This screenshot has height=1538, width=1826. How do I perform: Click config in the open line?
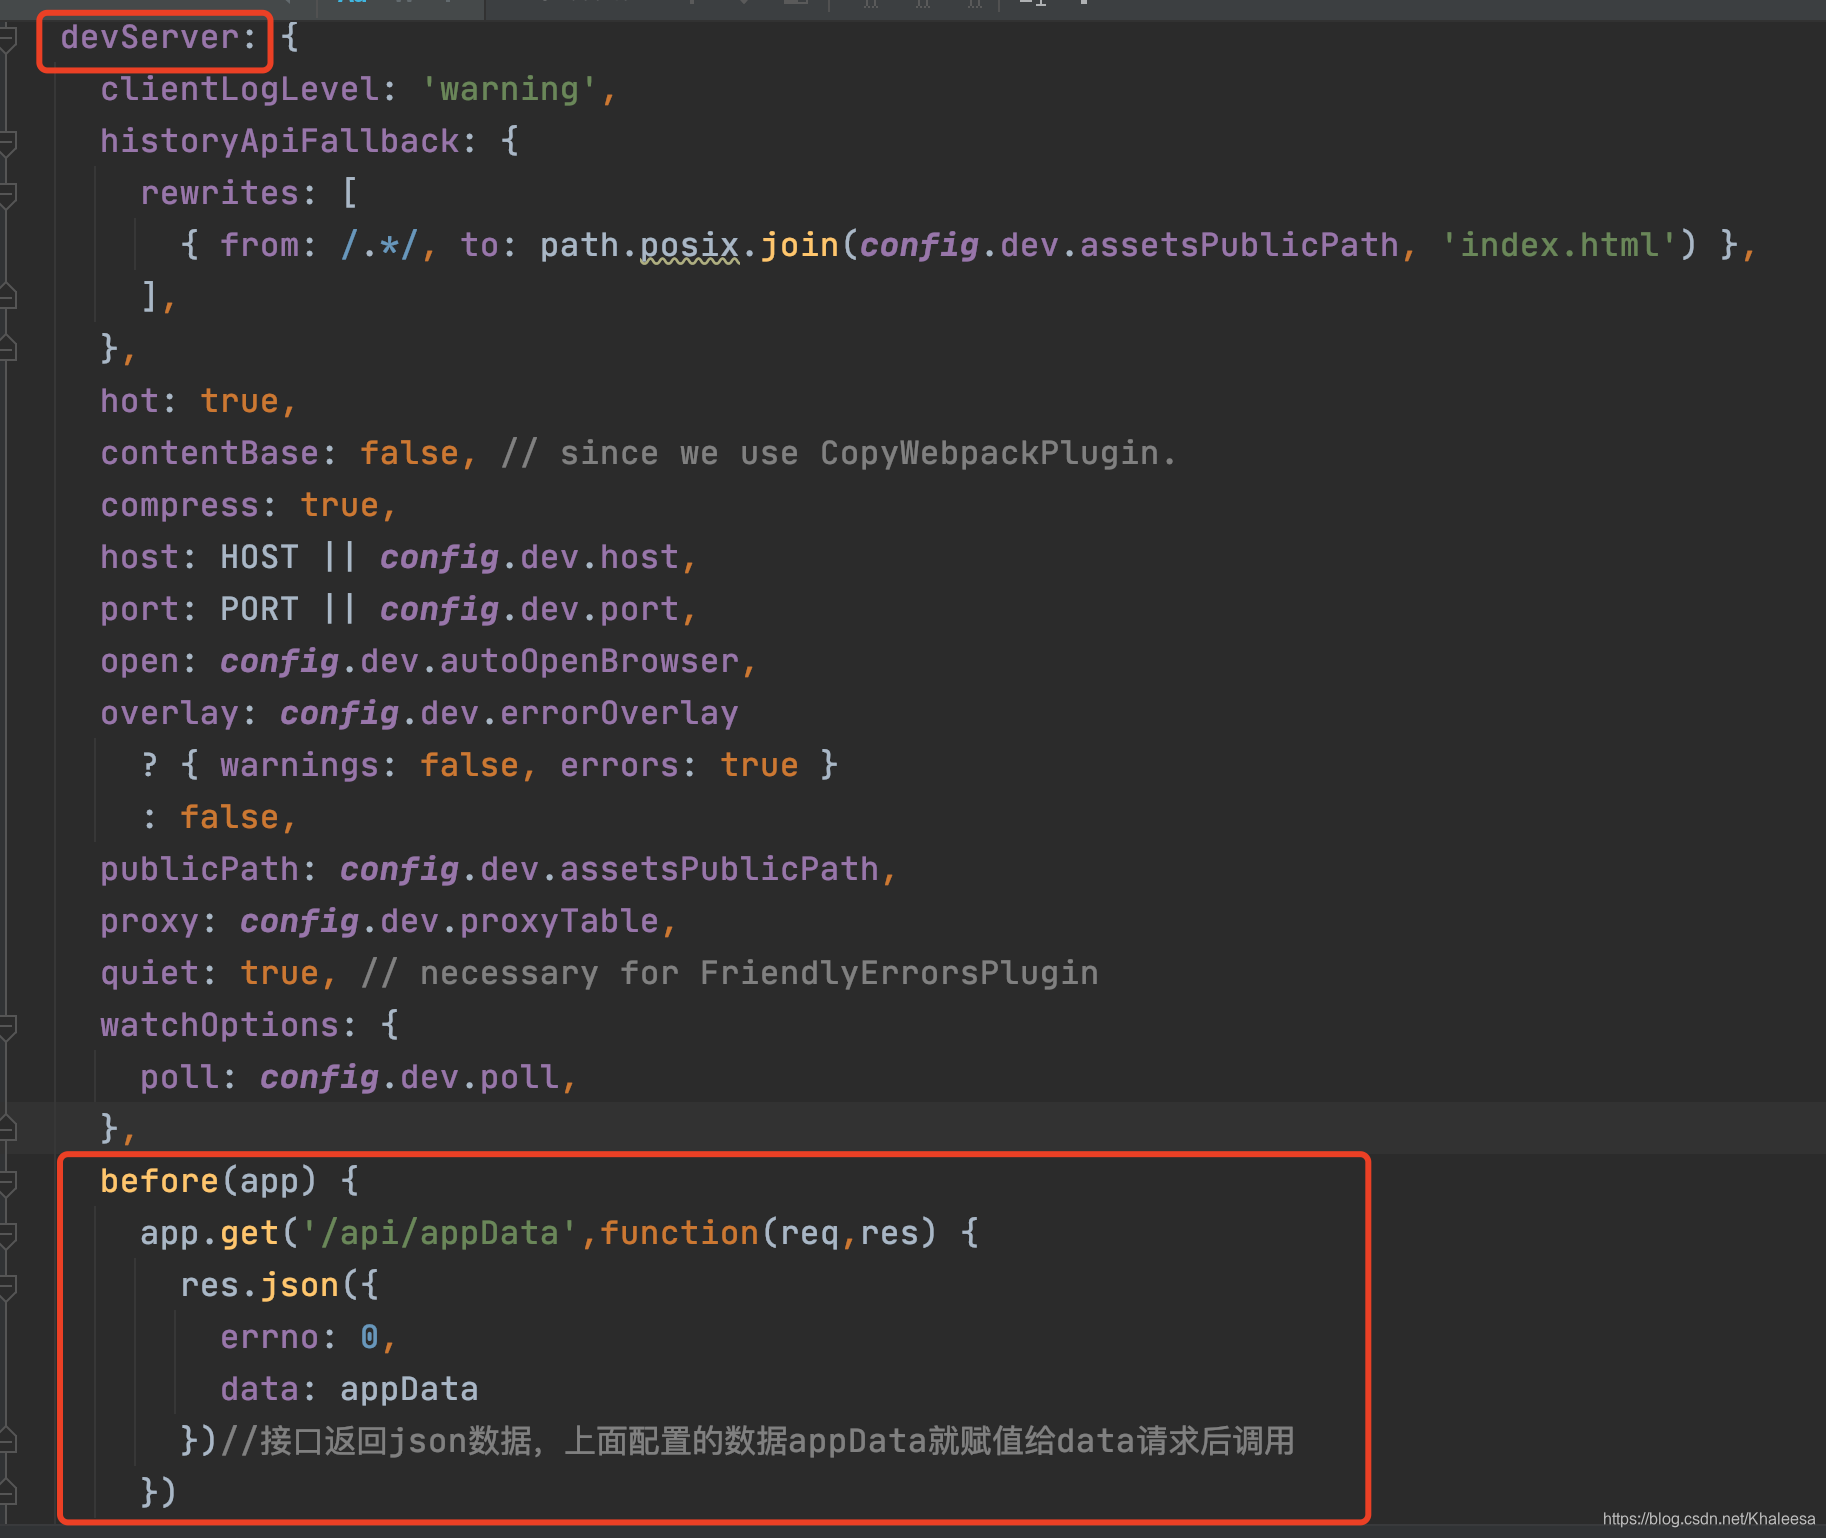coord(279,662)
